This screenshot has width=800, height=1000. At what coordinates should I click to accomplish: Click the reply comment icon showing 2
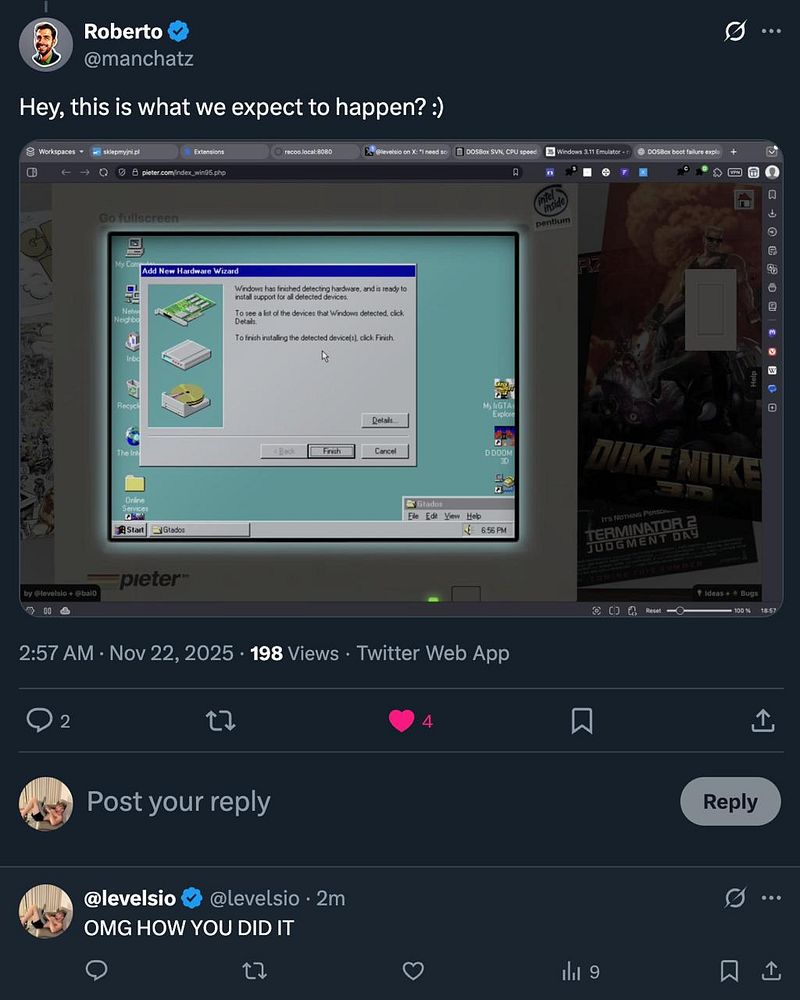point(39,721)
